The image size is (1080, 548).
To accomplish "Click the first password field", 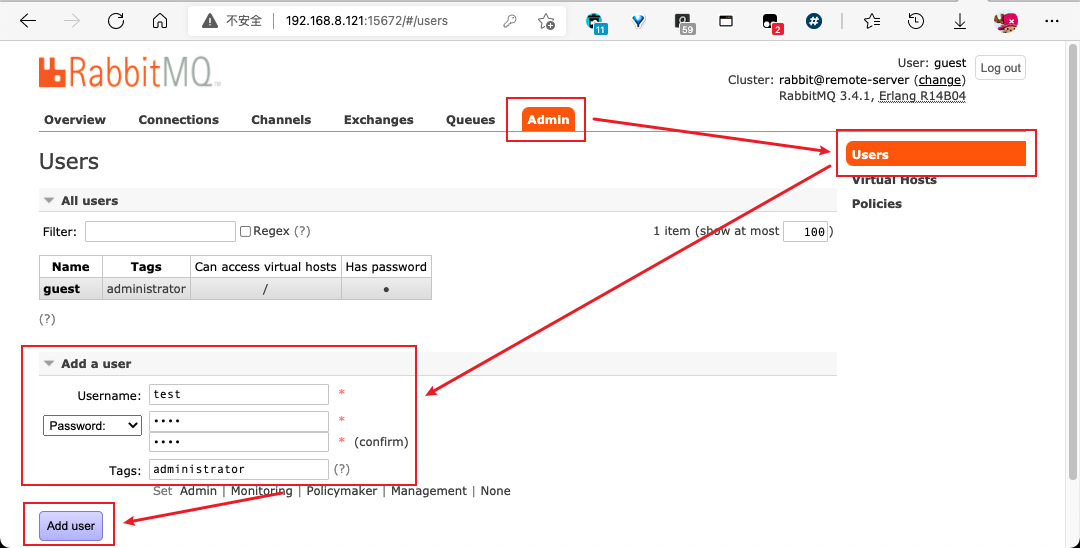I will [239, 421].
